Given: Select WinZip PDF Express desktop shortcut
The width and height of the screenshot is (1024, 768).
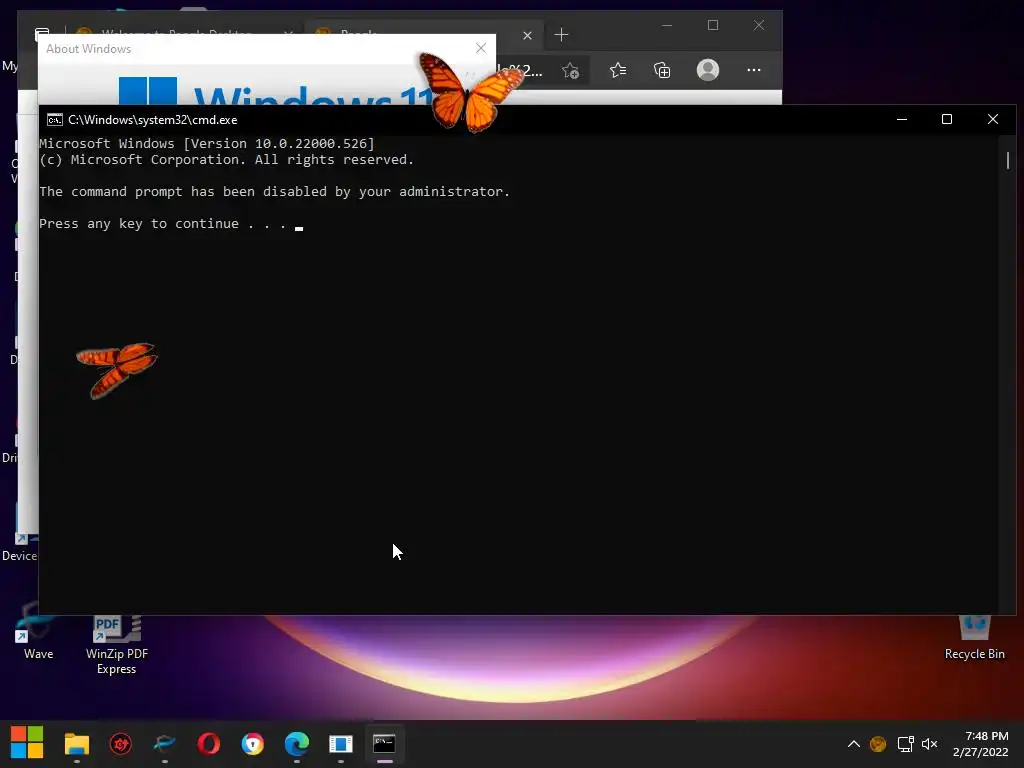Looking at the screenshot, I should click(117, 645).
